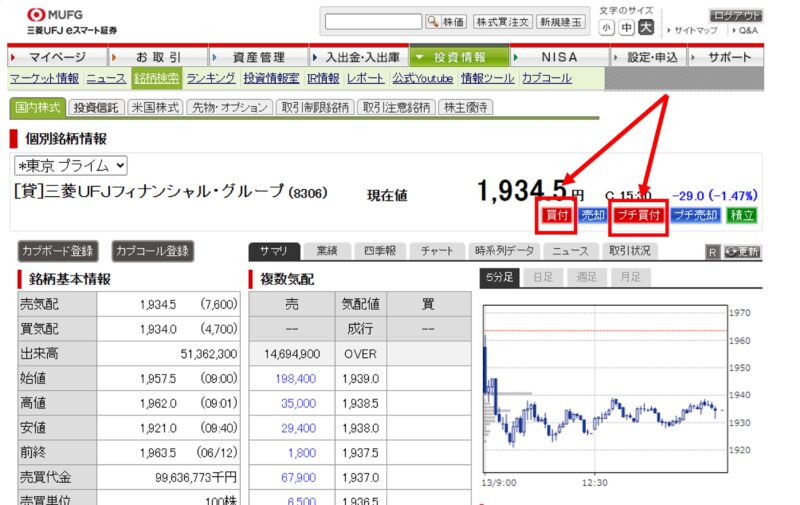
Task: Go to ニュース submenu link
Action: 106,78
